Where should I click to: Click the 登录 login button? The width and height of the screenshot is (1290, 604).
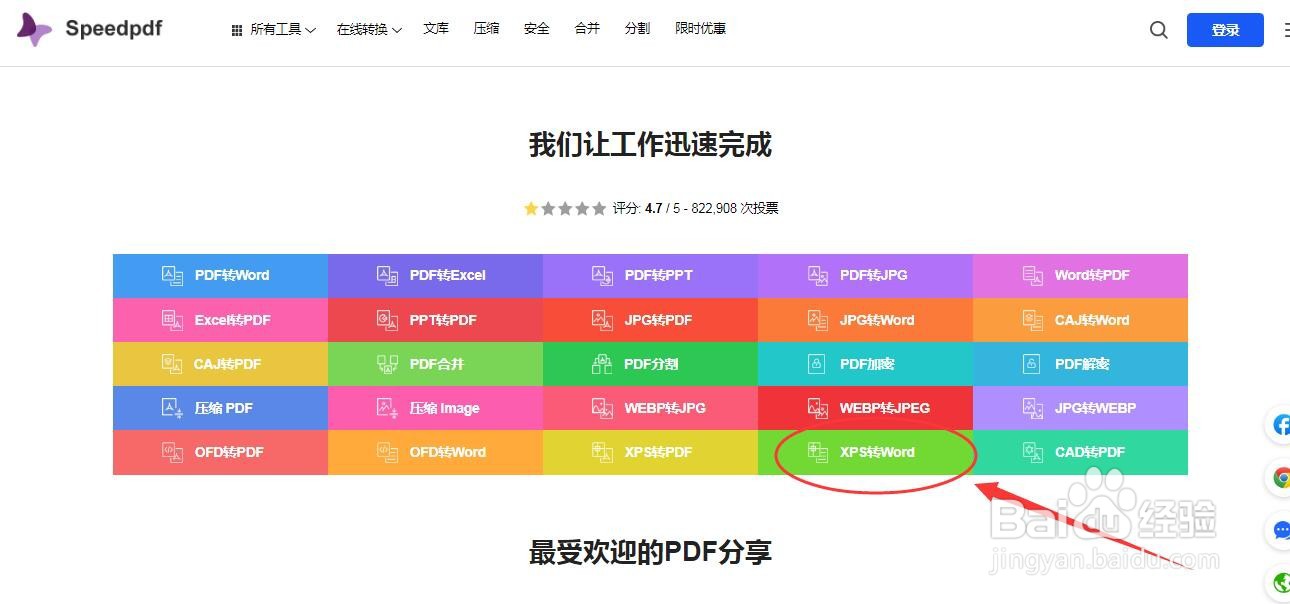[x=1225, y=30]
